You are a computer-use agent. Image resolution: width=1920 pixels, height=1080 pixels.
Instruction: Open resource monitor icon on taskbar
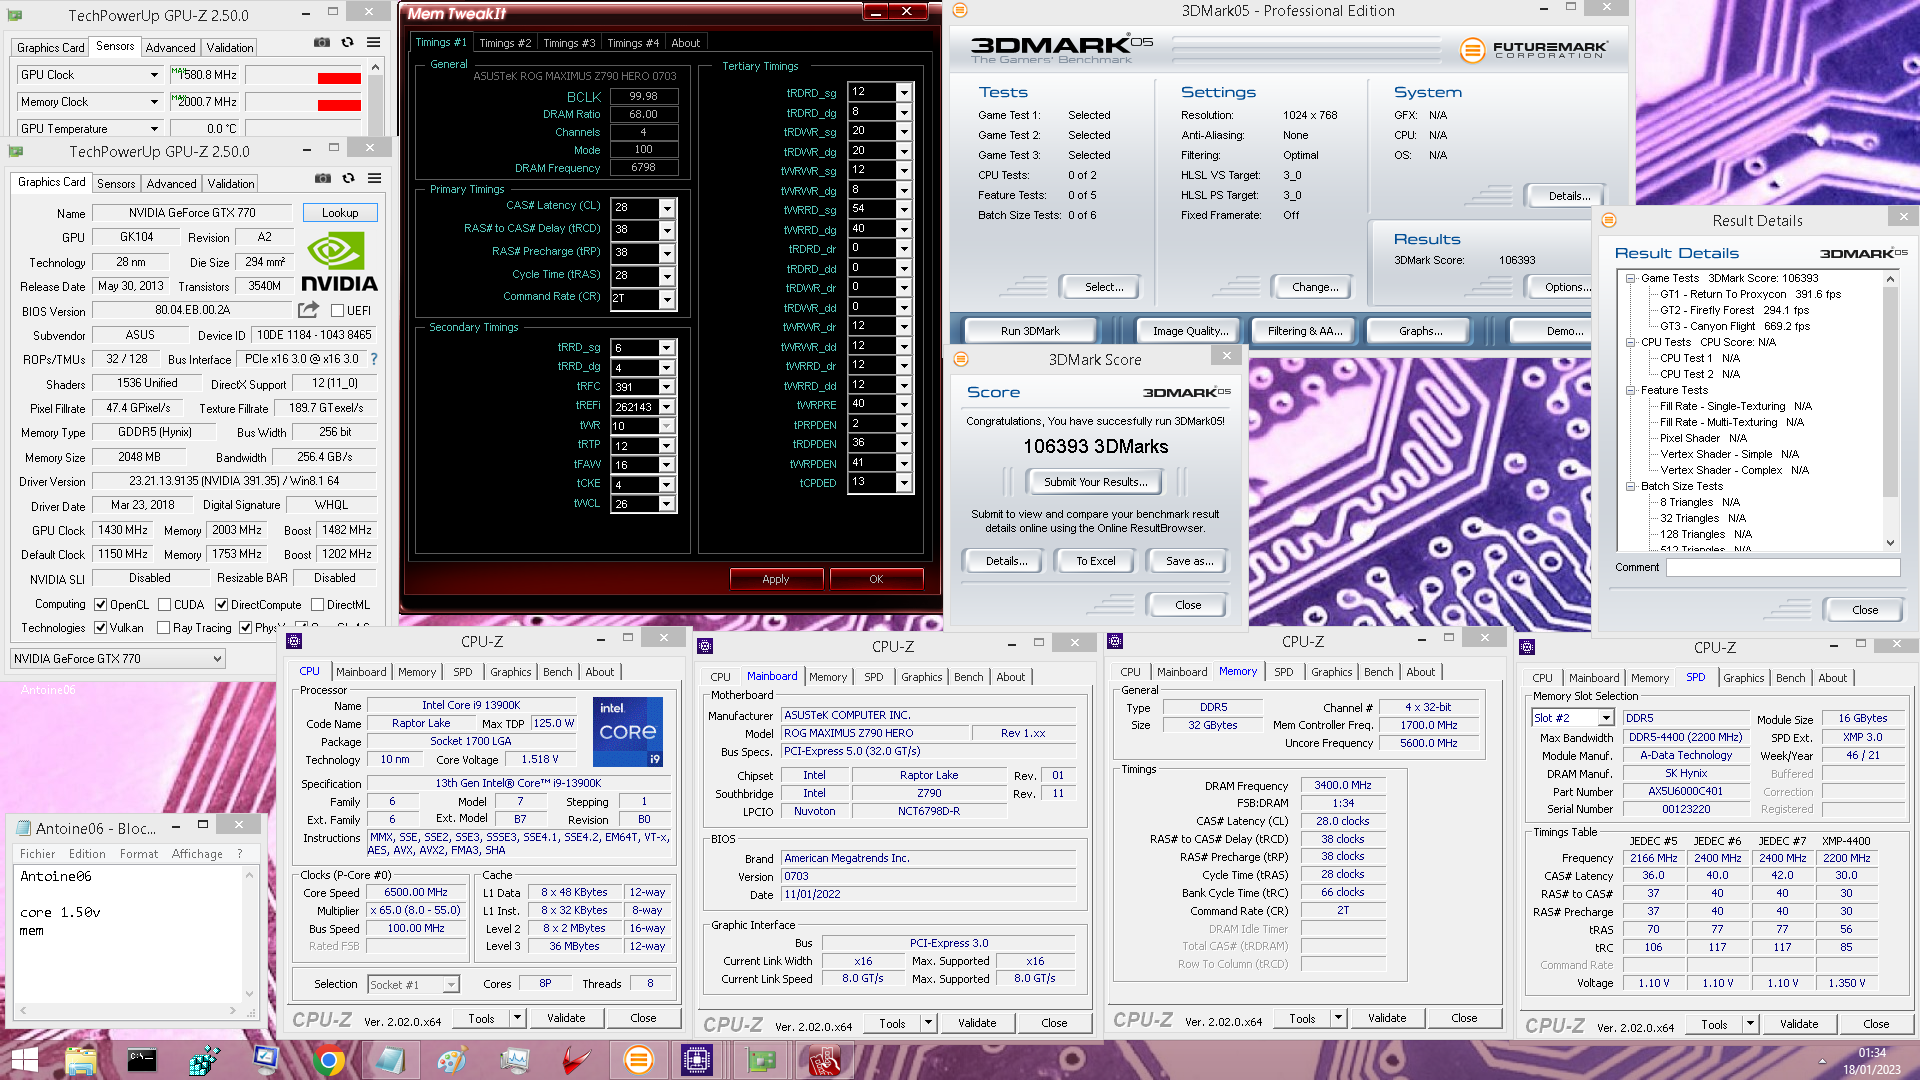click(514, 1060)
